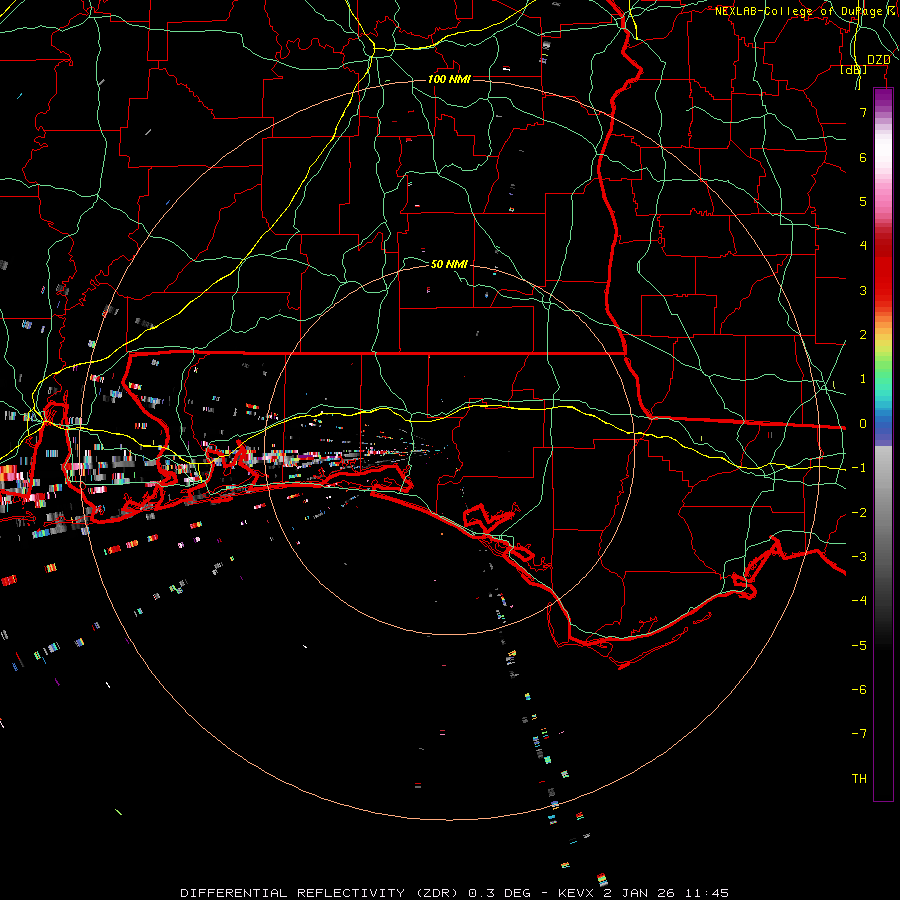Click the '3' value on the color scale
The height and width of the screenshot is (900, 900).
(863, 290)
